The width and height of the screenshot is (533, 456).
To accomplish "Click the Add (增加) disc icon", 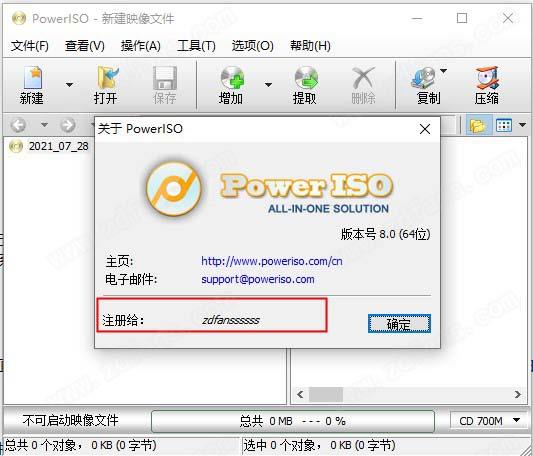I will (x=232, y=78).
